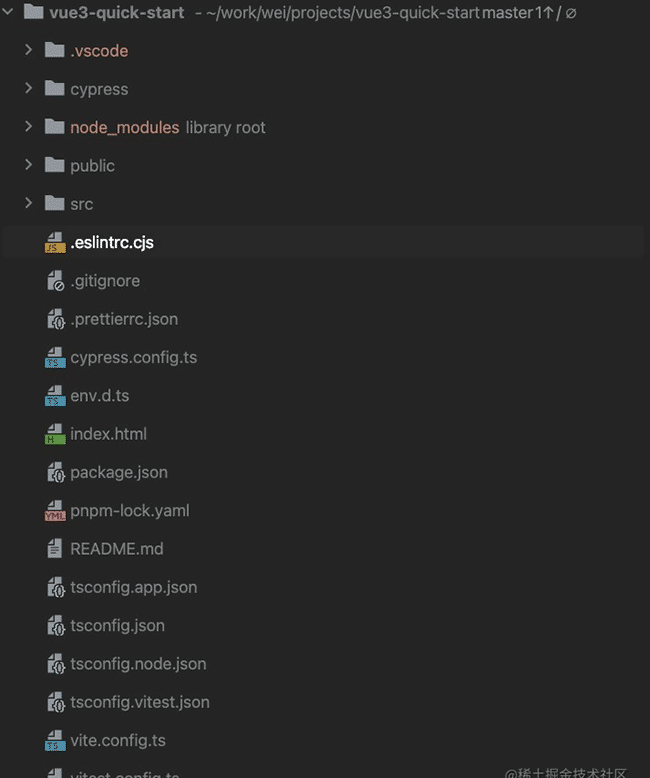Screen dimensions: 650x778
Task: Select the package.json file
Action: pyautogui.click(x=119, y=473)
